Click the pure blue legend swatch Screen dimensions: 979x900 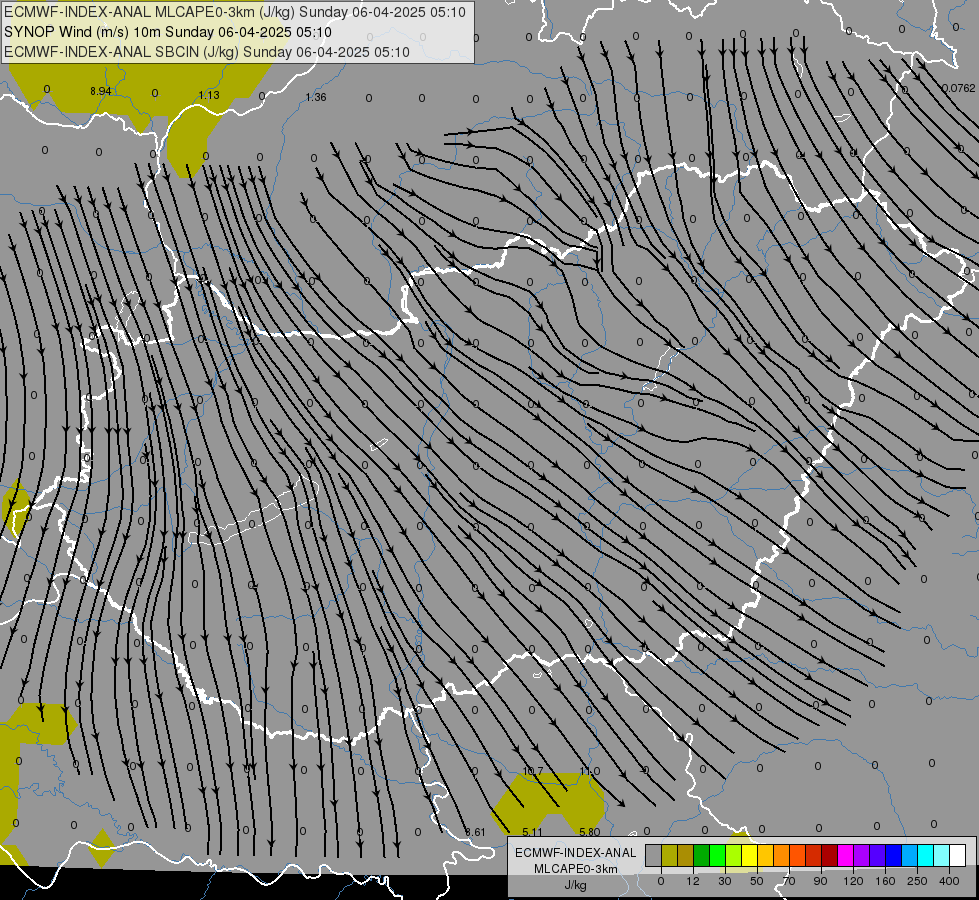tap(893, 855)
